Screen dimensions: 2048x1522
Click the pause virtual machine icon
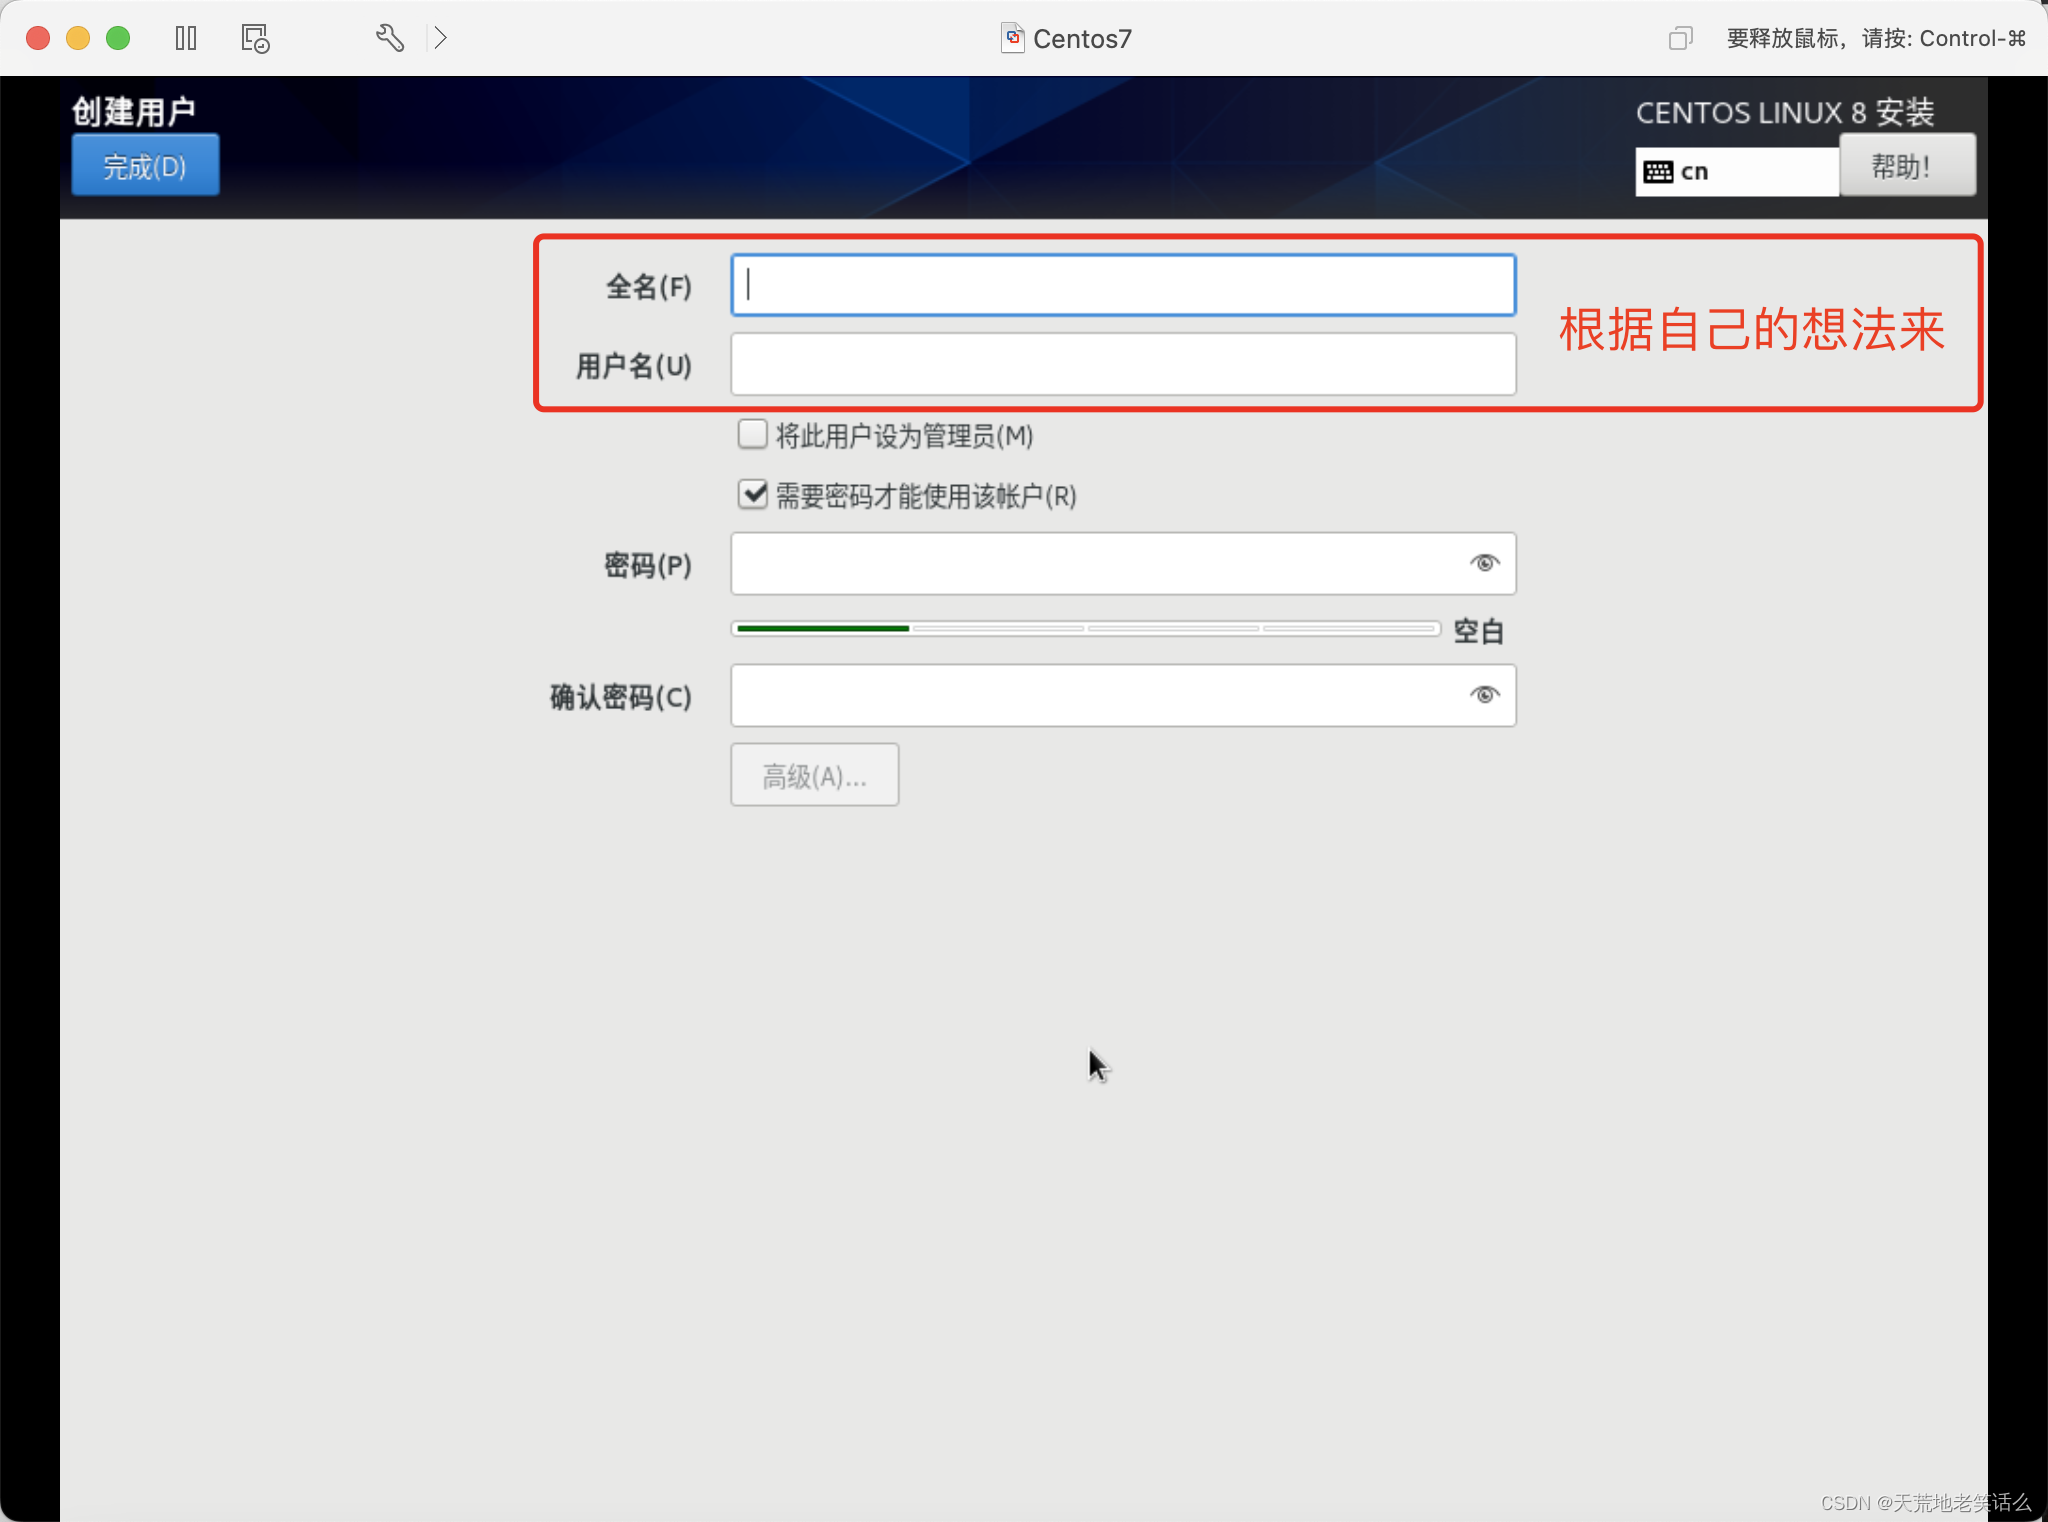[186, 38]
